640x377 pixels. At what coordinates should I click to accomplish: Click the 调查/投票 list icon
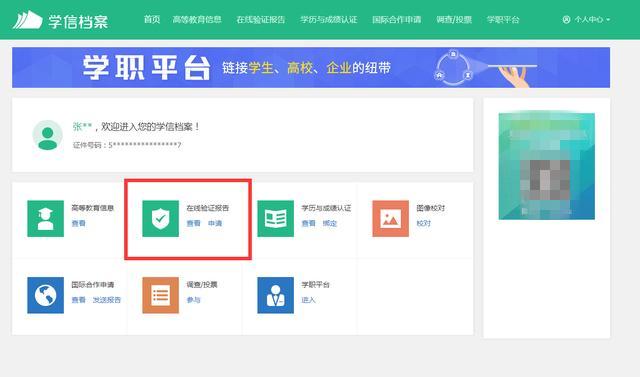(160, 295)
